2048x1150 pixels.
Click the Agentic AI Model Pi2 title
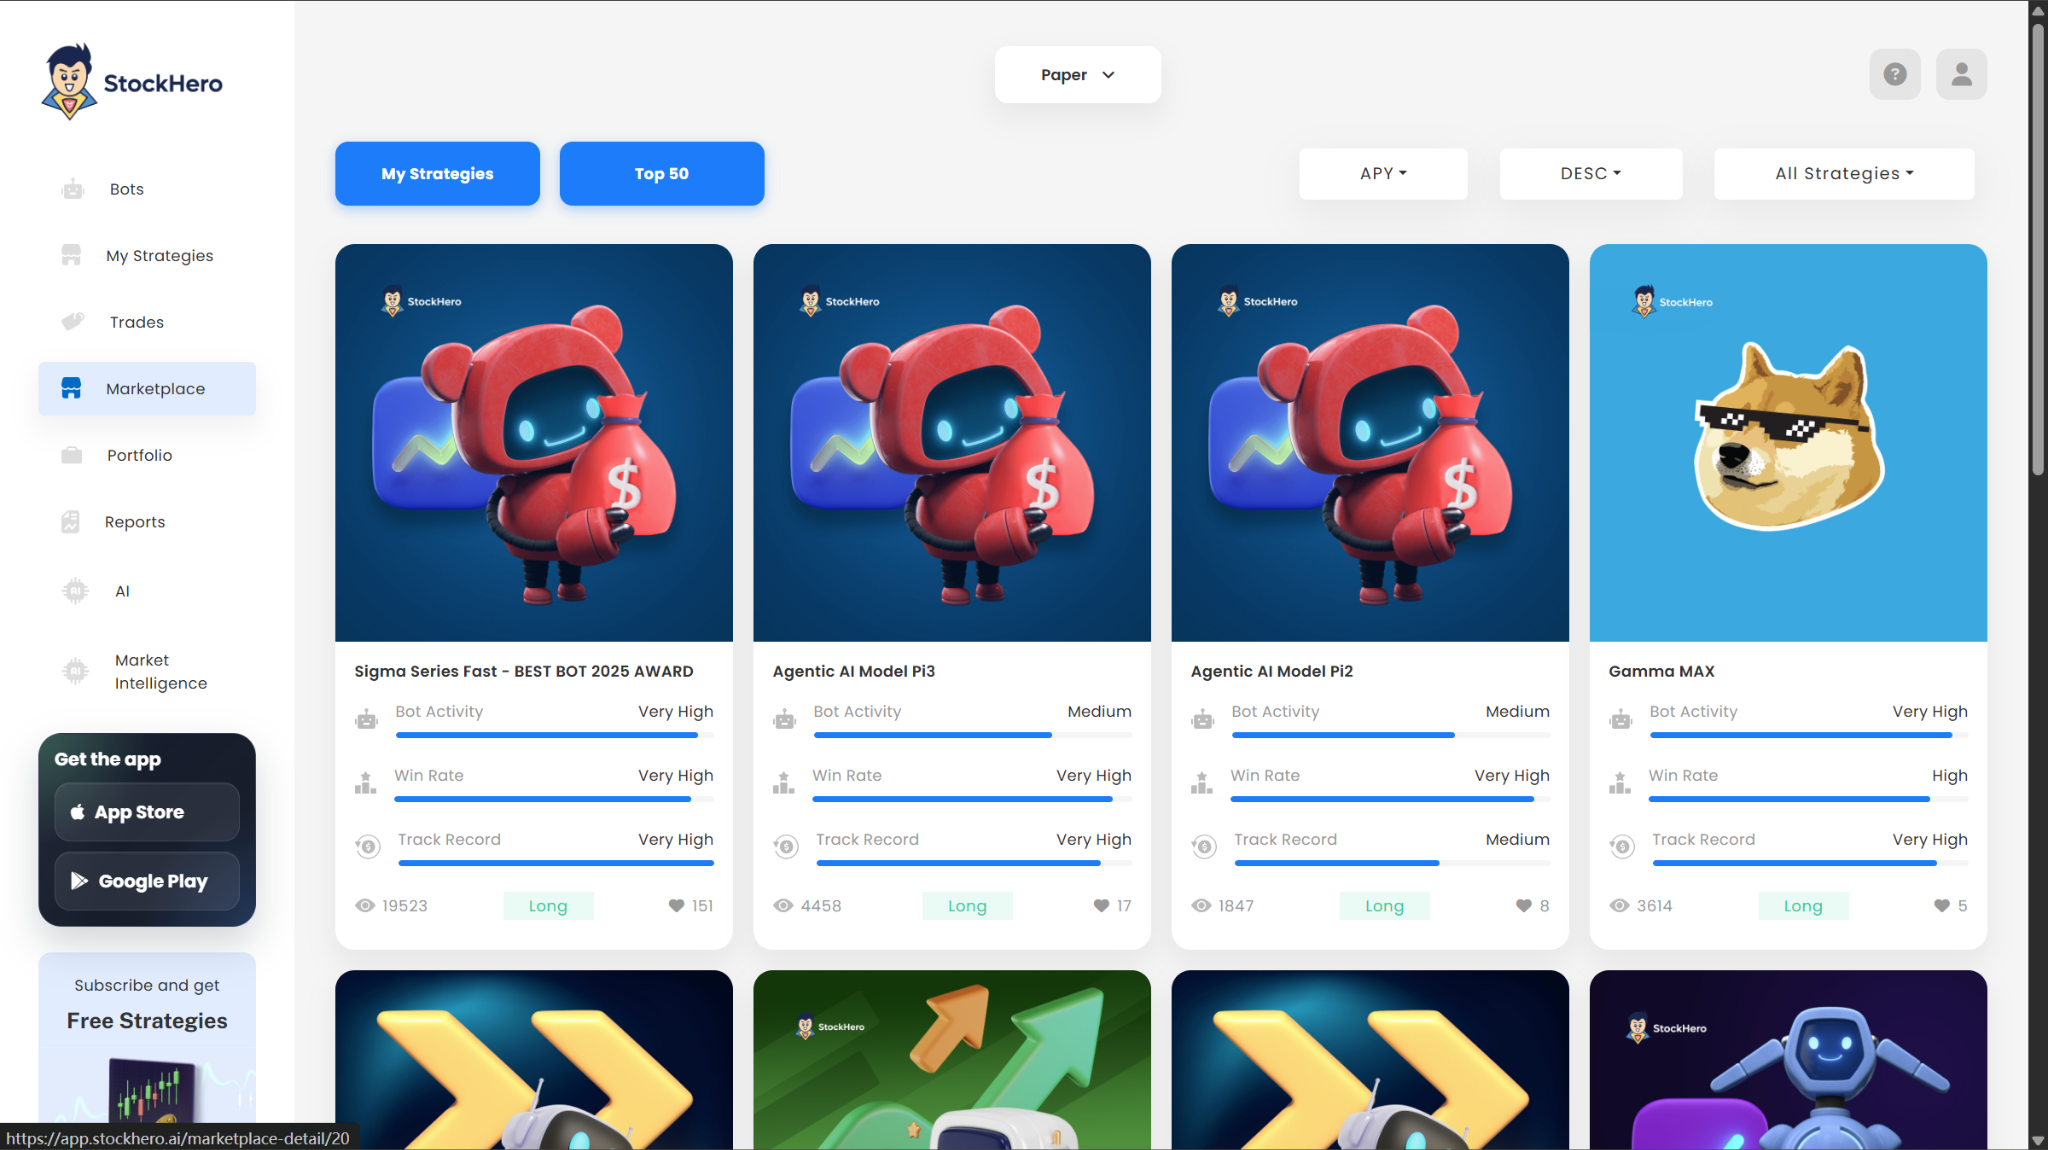tap(1271, 671)
